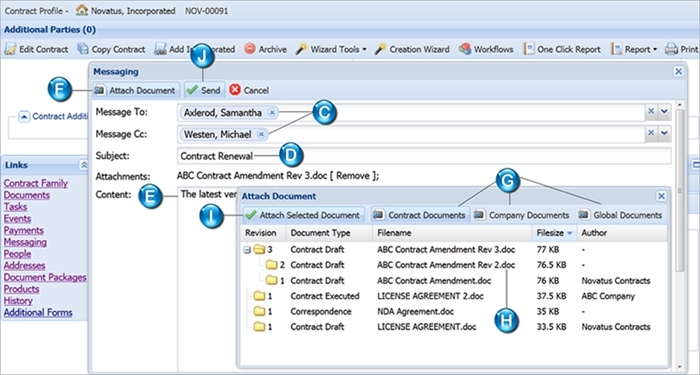Cancel the message via red X icon
Image resolution: width=700 pixels, height=375 pixels.
249,90
